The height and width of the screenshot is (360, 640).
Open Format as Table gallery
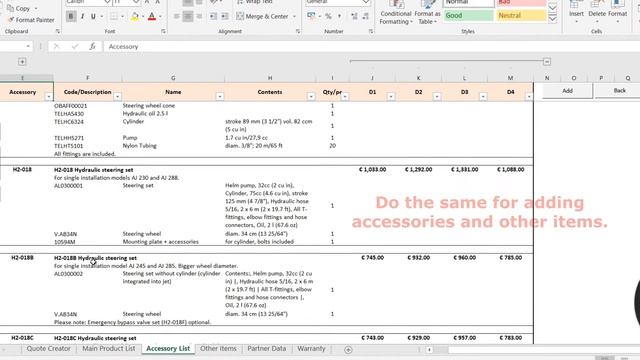[x=427, y=12]
